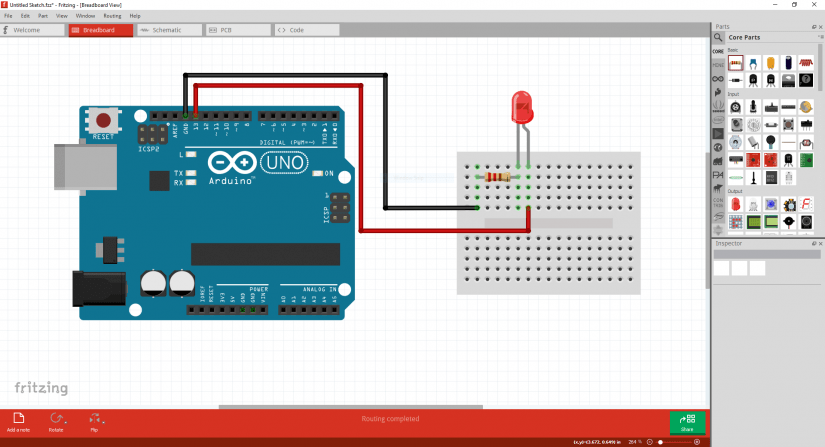This screenshot has width=825, height=447.
Task: Choose the yellow tantalum capacitor part
Action: point(771,64)
